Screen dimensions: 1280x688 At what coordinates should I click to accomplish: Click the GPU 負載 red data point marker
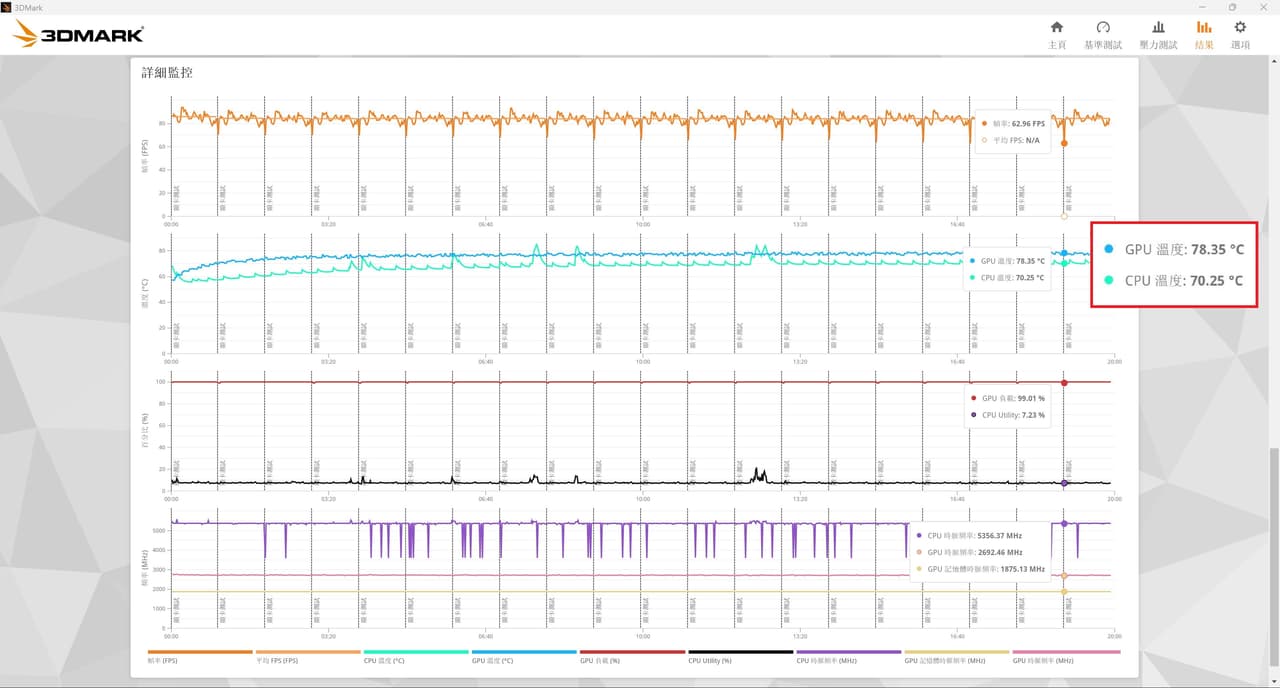tap(1064, 382)
